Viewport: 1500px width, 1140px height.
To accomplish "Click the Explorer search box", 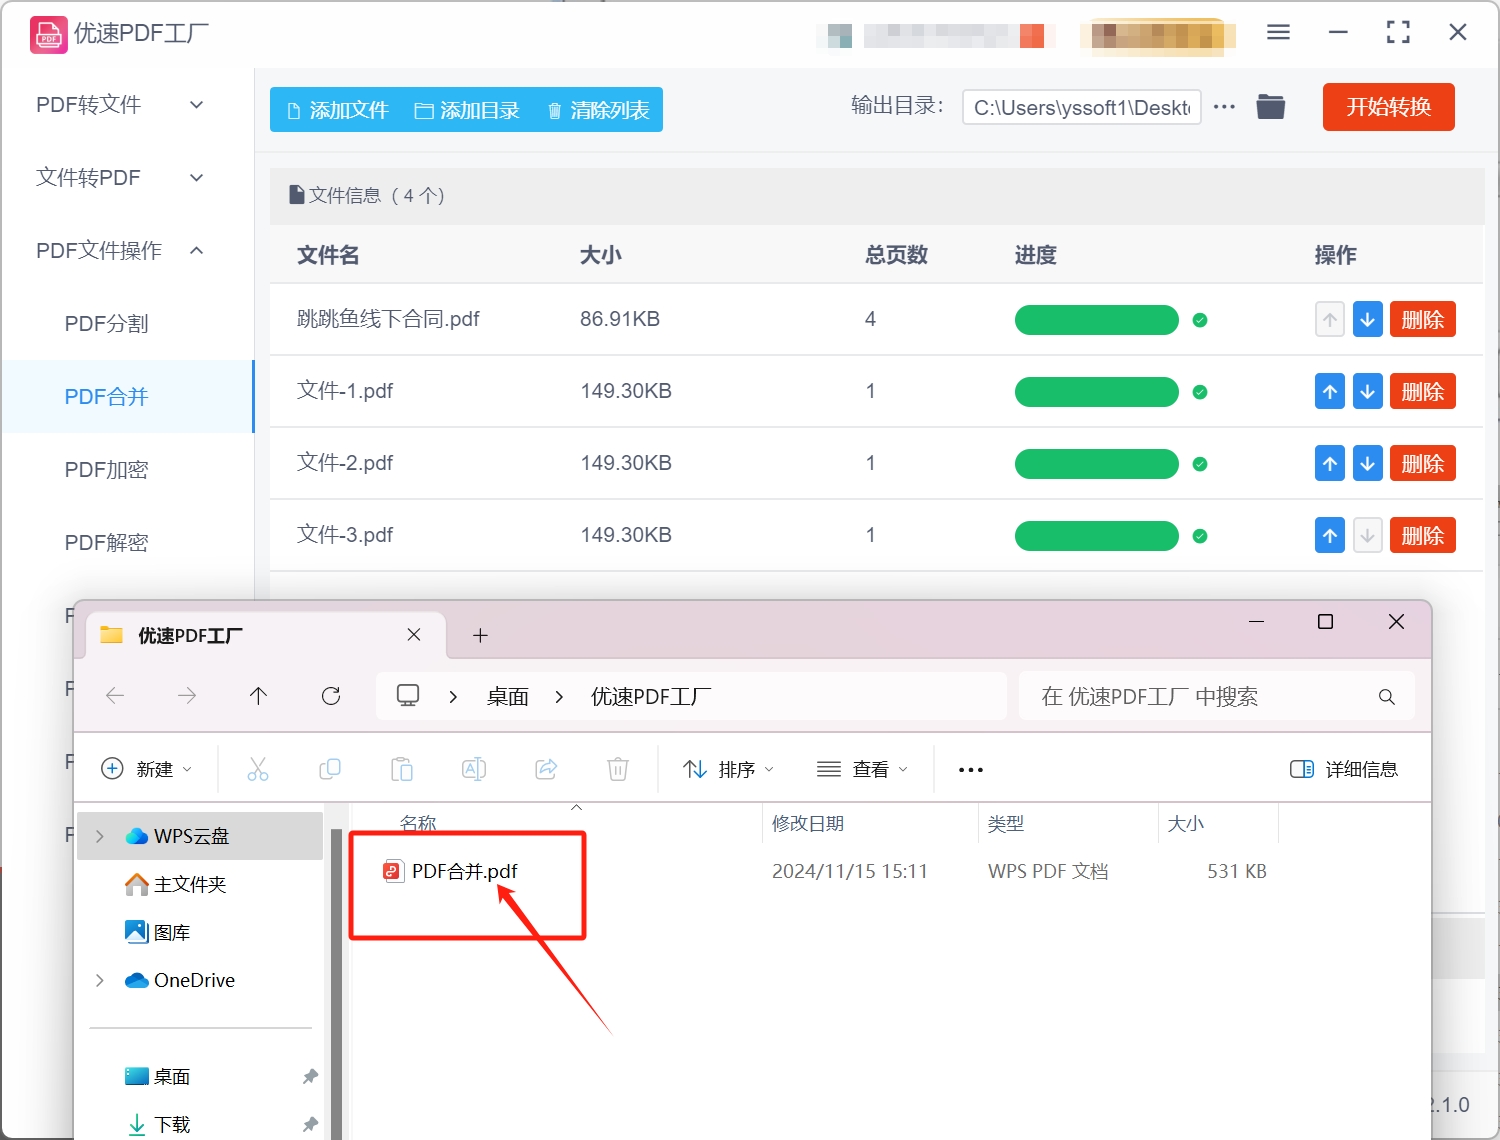I will pyautogui.click(x=1216, y=697).
